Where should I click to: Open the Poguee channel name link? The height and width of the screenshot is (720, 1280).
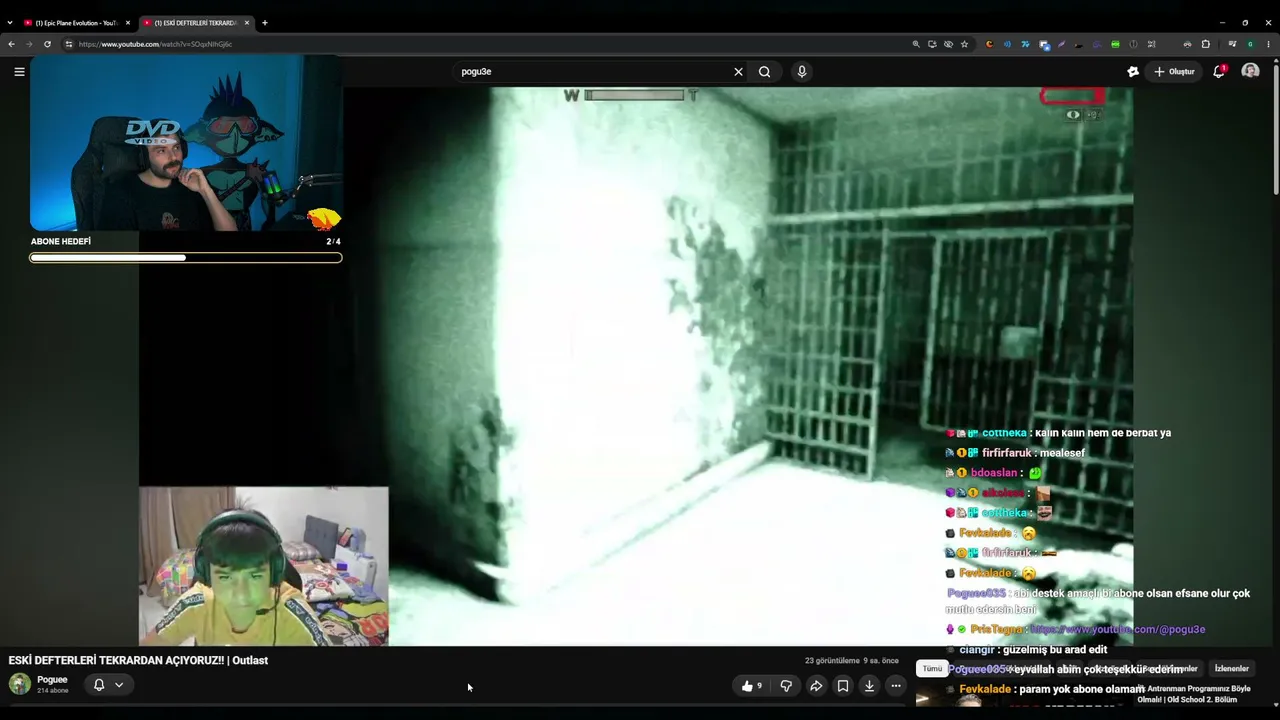(52, 680)
